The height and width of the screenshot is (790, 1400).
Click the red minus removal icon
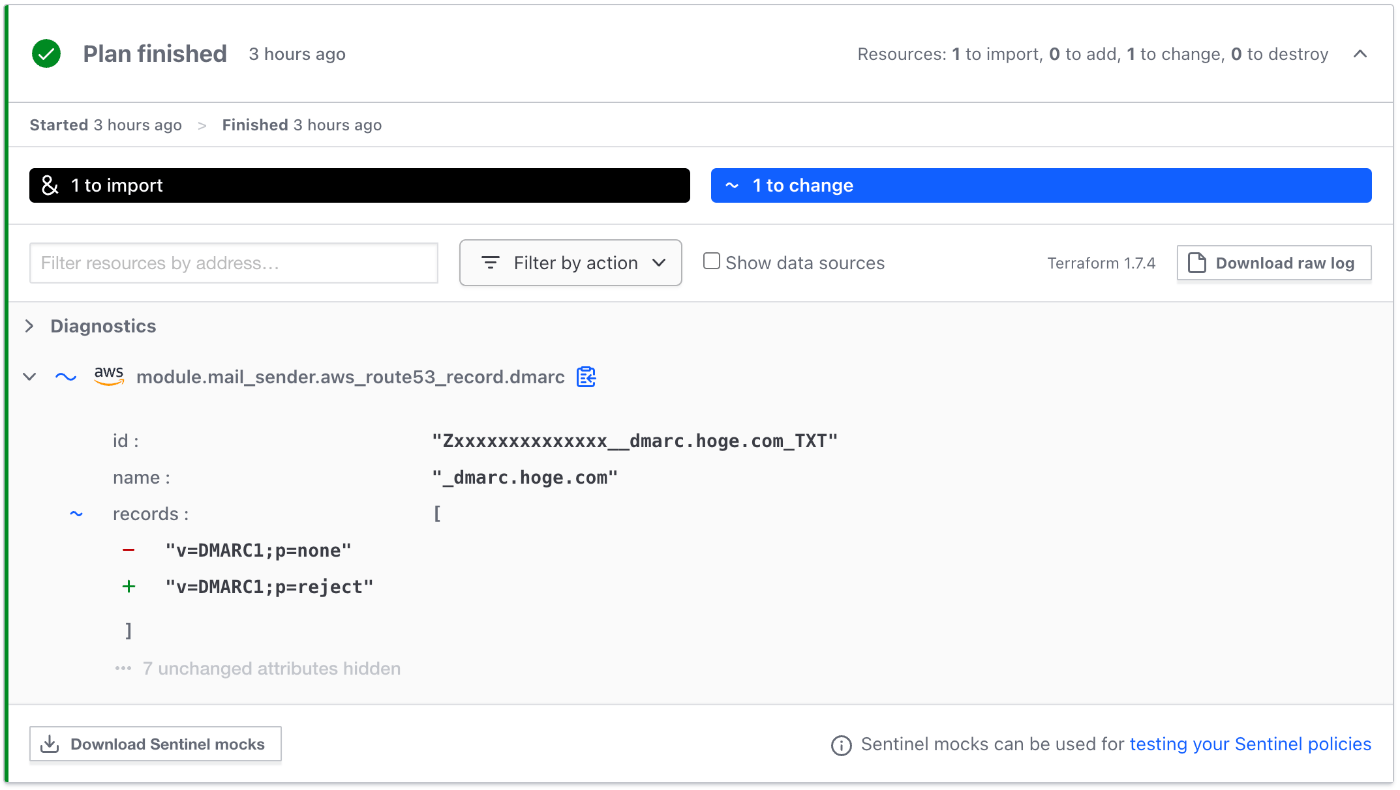click(x=128, y=550)
